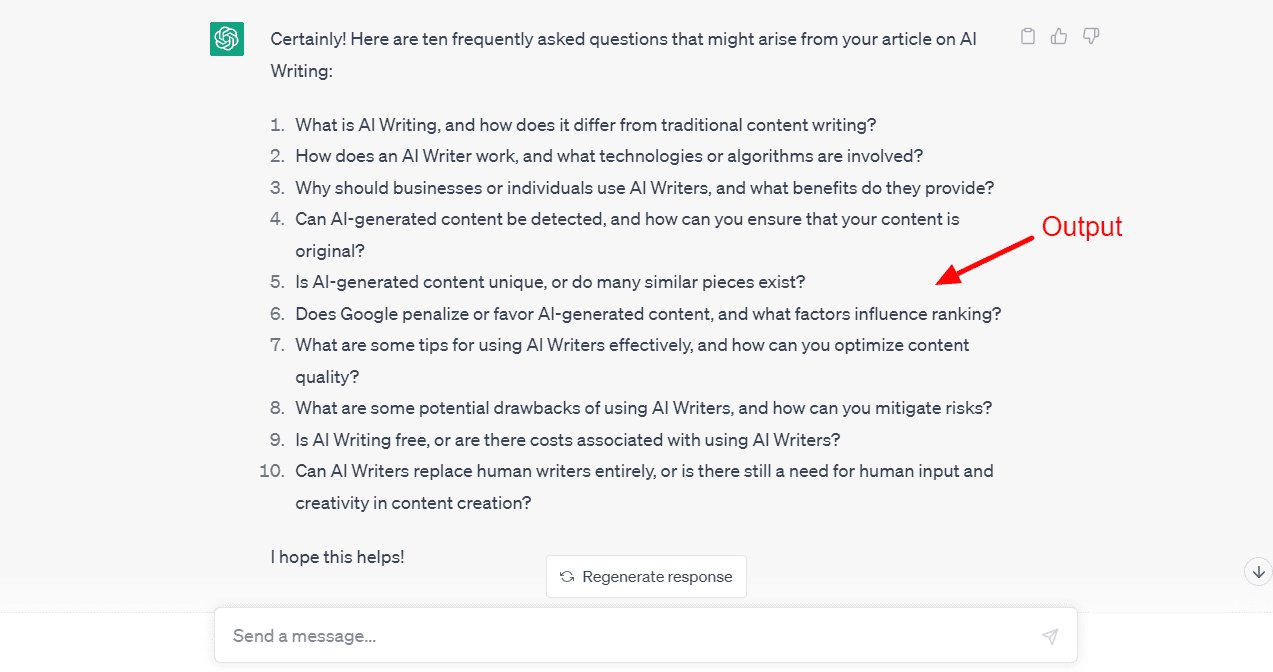Focus the 'Send a message...' input box

point(630,636)
